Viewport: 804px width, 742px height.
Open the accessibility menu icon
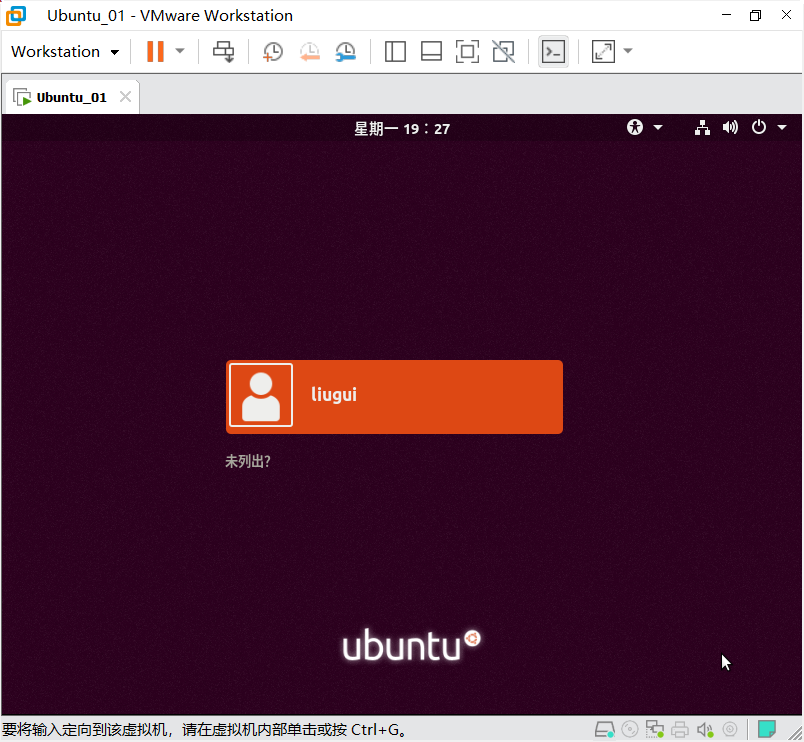click(x=635, y=127)
